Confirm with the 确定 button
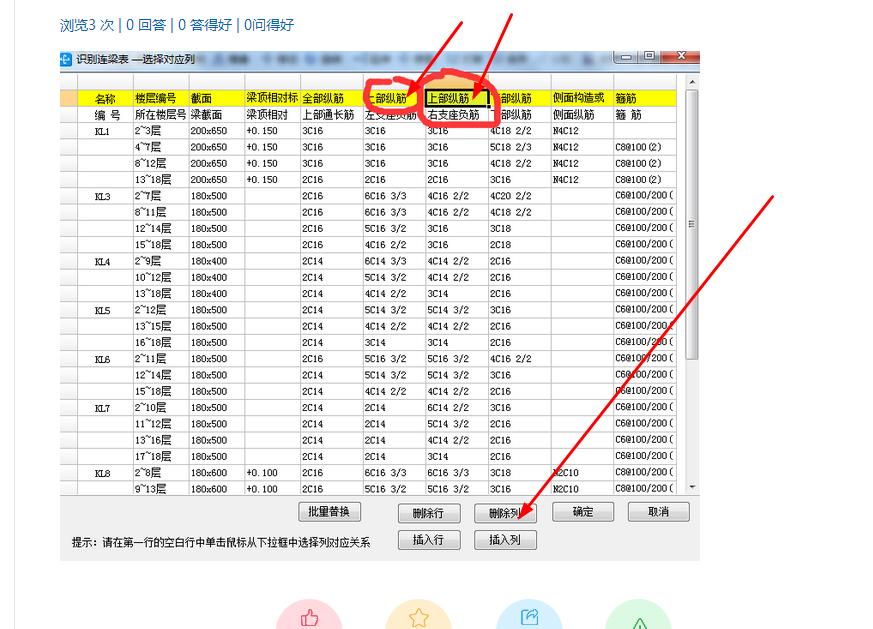873x629 pixels. click(x=583, y=512)
